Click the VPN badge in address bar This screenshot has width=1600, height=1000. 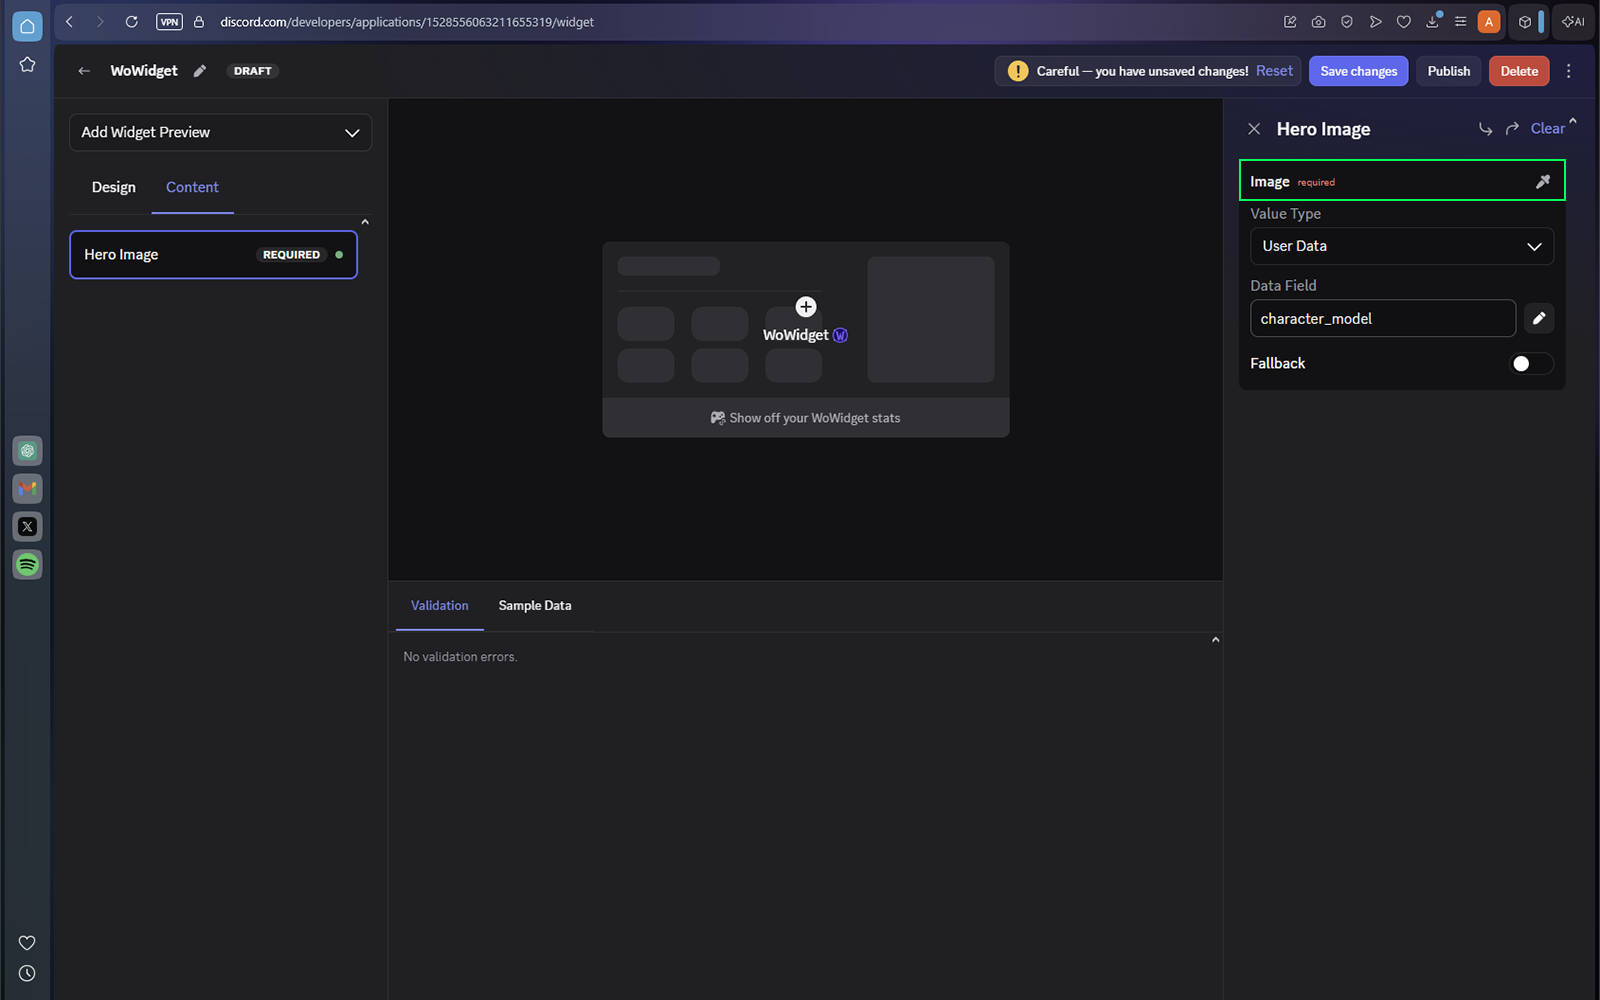pyautogui.click(x=170, y=22)
